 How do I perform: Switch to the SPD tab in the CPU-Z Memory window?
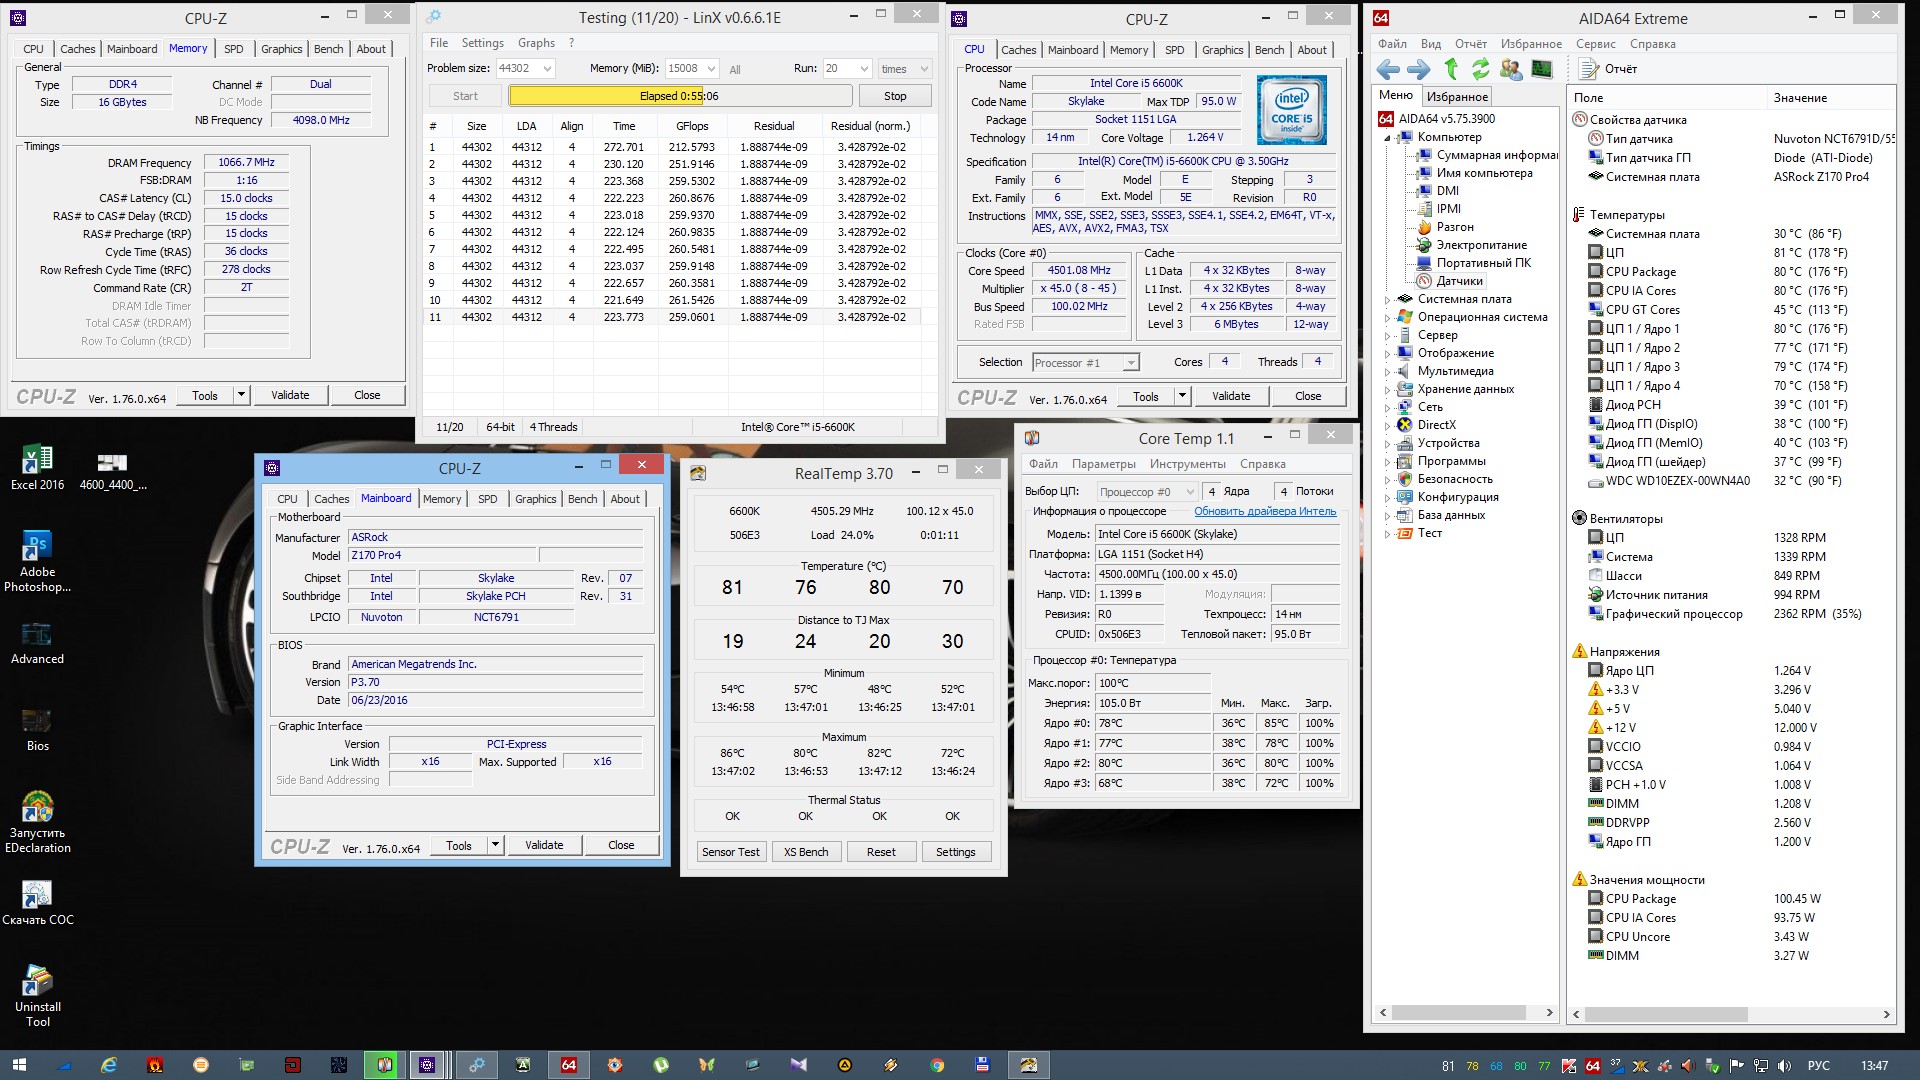click(233, 49)
